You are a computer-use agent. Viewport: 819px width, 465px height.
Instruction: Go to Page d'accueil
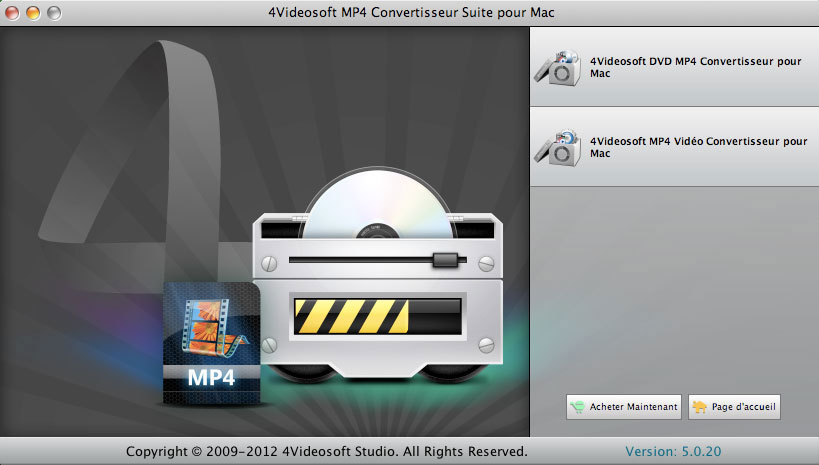coord(734,407)
